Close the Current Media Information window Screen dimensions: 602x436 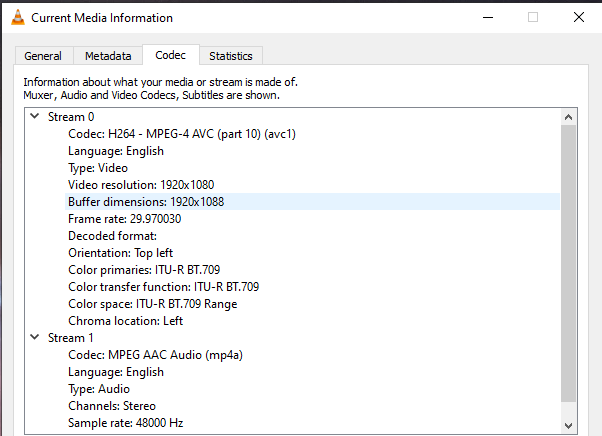point(579,17)
